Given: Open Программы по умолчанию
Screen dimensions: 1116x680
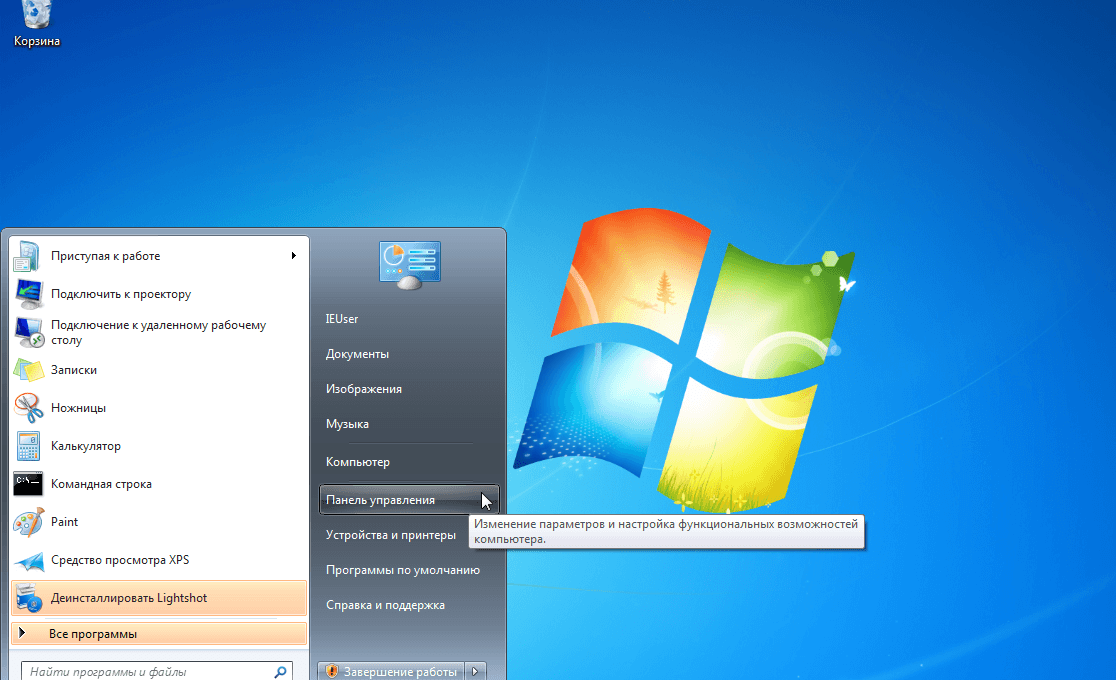Looking at the screenshot, I should pos(403,570).
